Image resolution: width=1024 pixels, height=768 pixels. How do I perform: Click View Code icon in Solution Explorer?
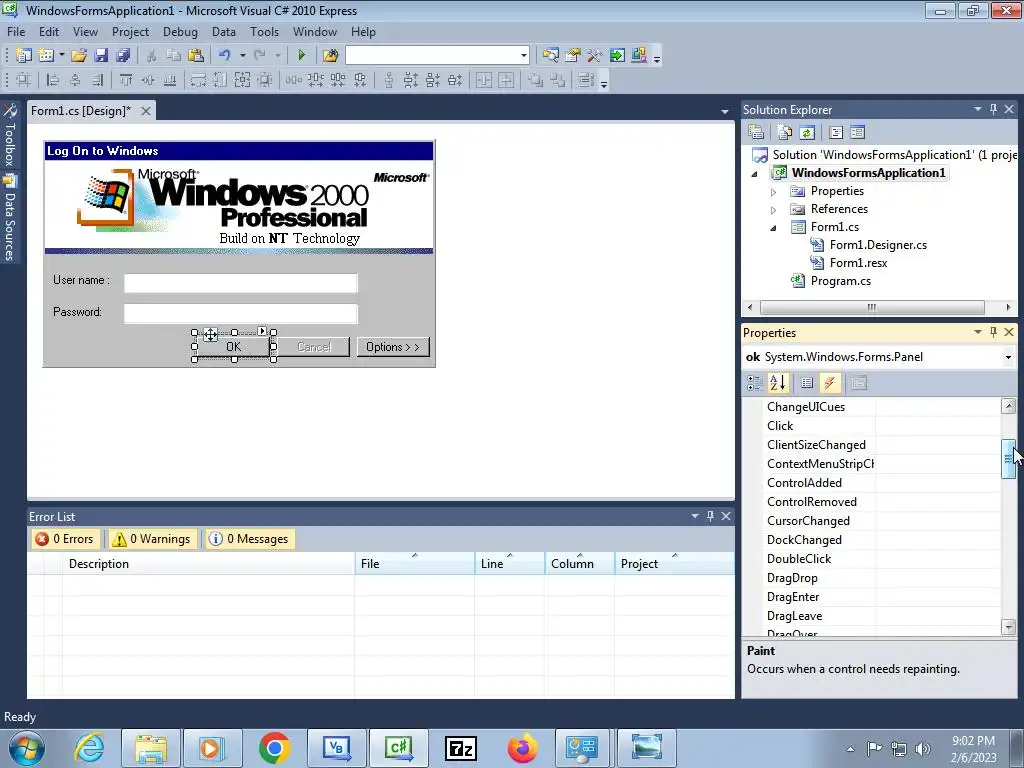[x=836, y=133]
